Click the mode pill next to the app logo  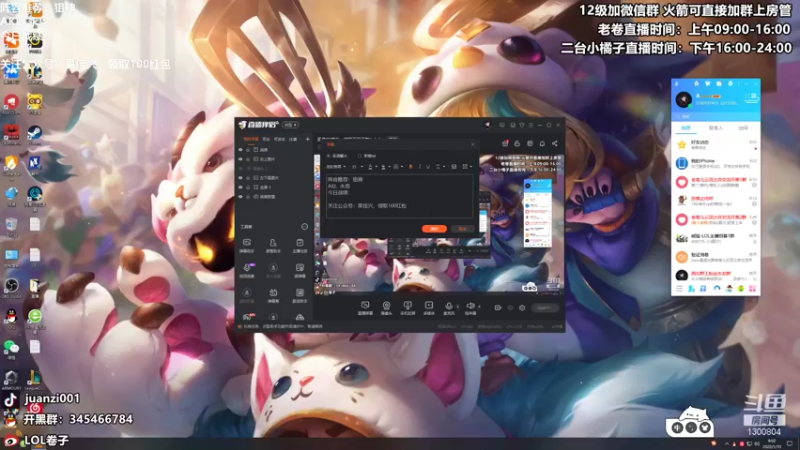click(x=290, y=125)
